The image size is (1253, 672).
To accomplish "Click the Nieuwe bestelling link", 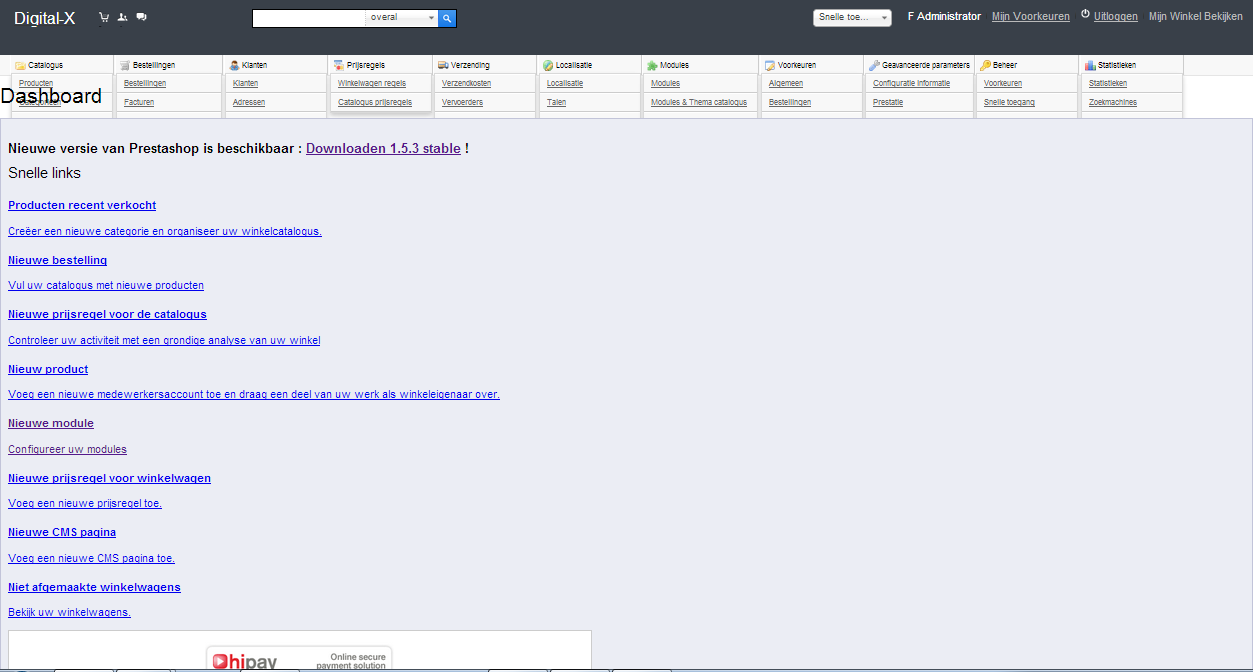I will [x=58, y=260].
